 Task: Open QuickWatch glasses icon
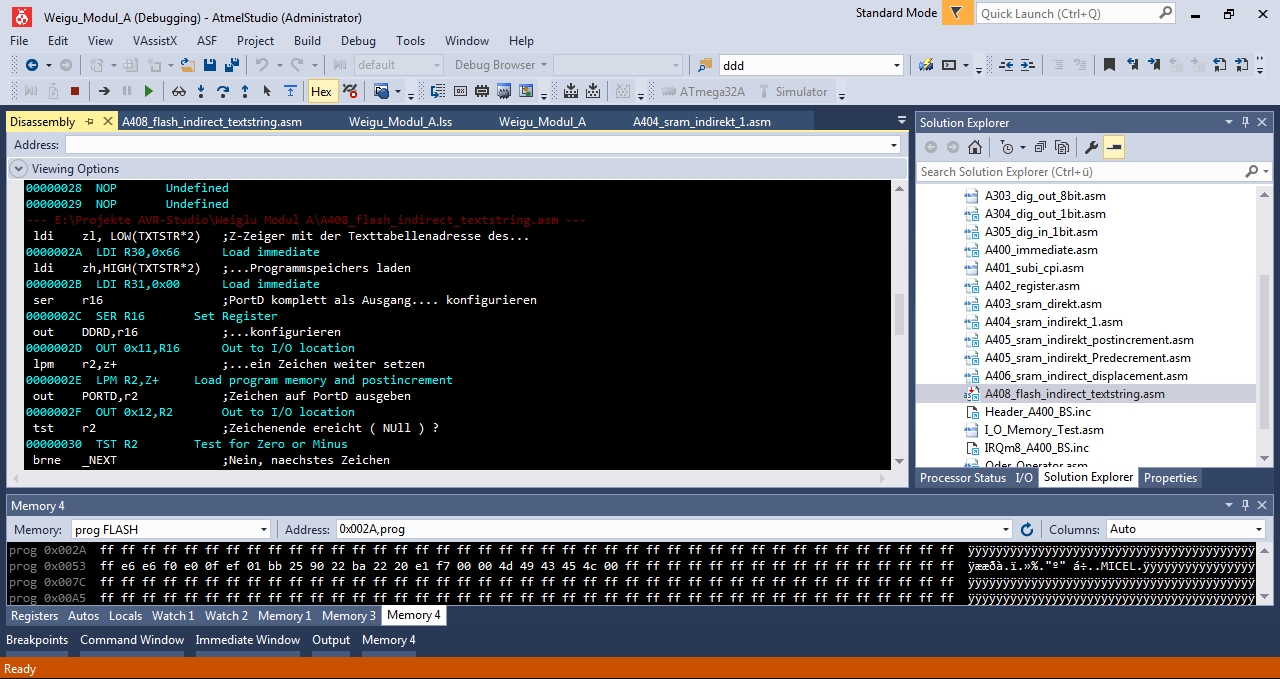[x=179, y=91]
